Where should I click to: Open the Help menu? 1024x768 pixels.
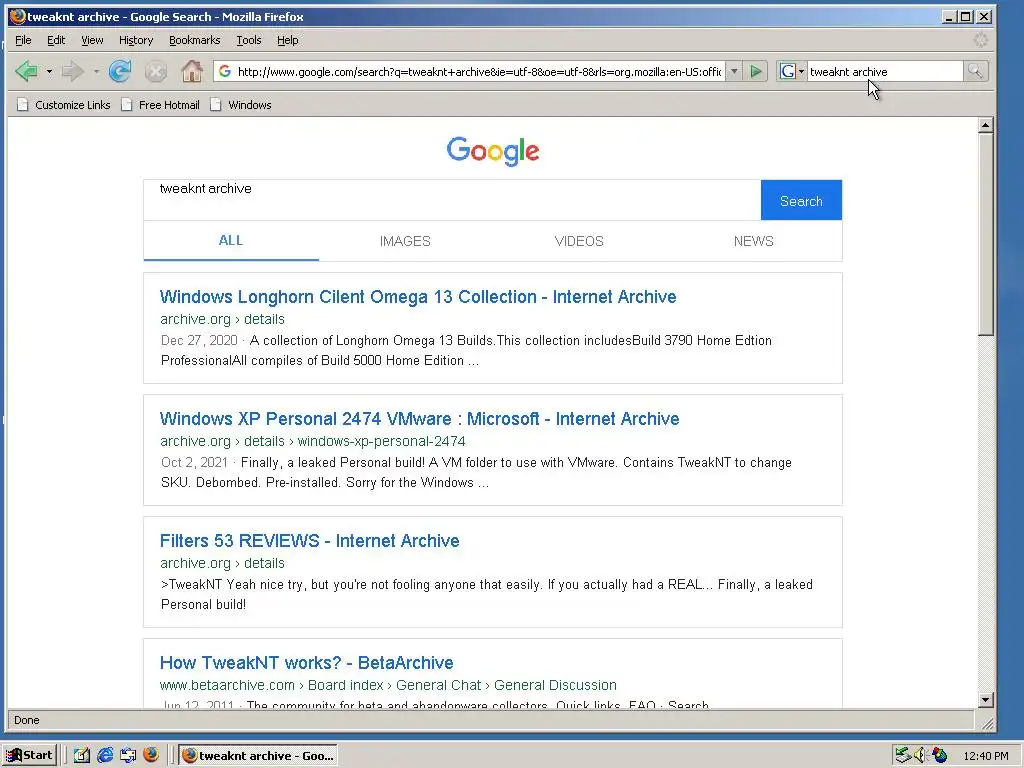pyautogui.click(x=287, y=40)
